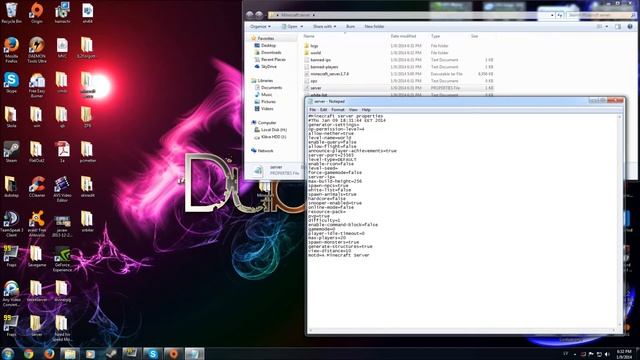Refresh the Explorer address bar
The height and width of the screenshot is (360, 640).
click(x=560, y=15)
